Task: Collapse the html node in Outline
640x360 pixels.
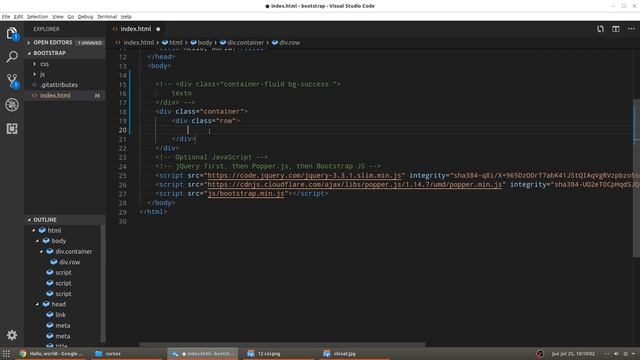Action: point(33,230)
